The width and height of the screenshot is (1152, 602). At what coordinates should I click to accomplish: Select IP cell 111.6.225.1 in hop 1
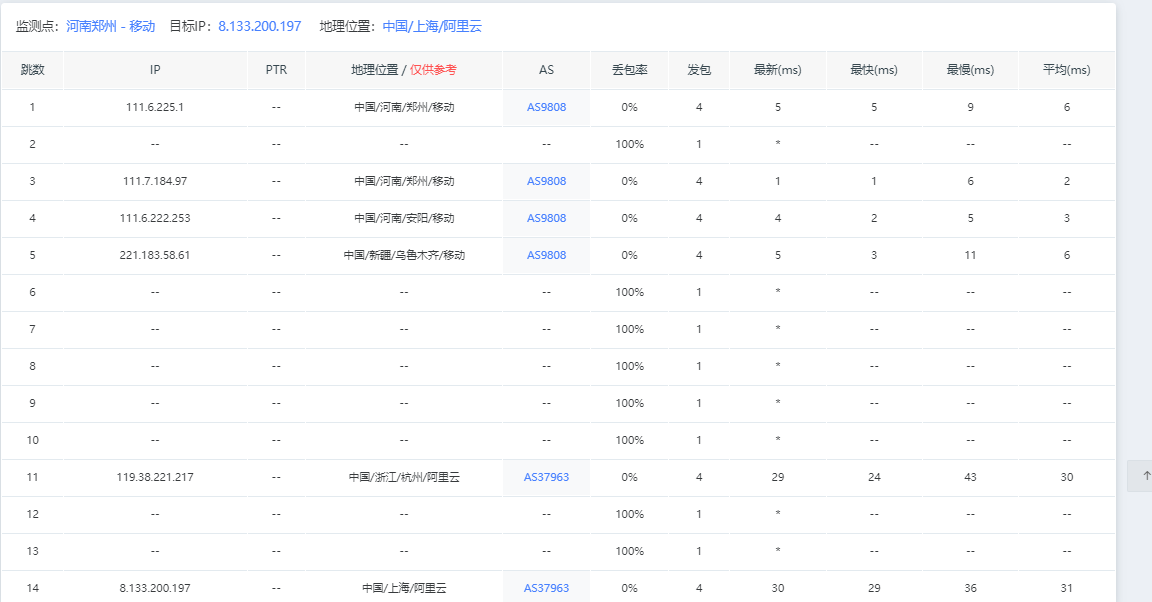155,107
